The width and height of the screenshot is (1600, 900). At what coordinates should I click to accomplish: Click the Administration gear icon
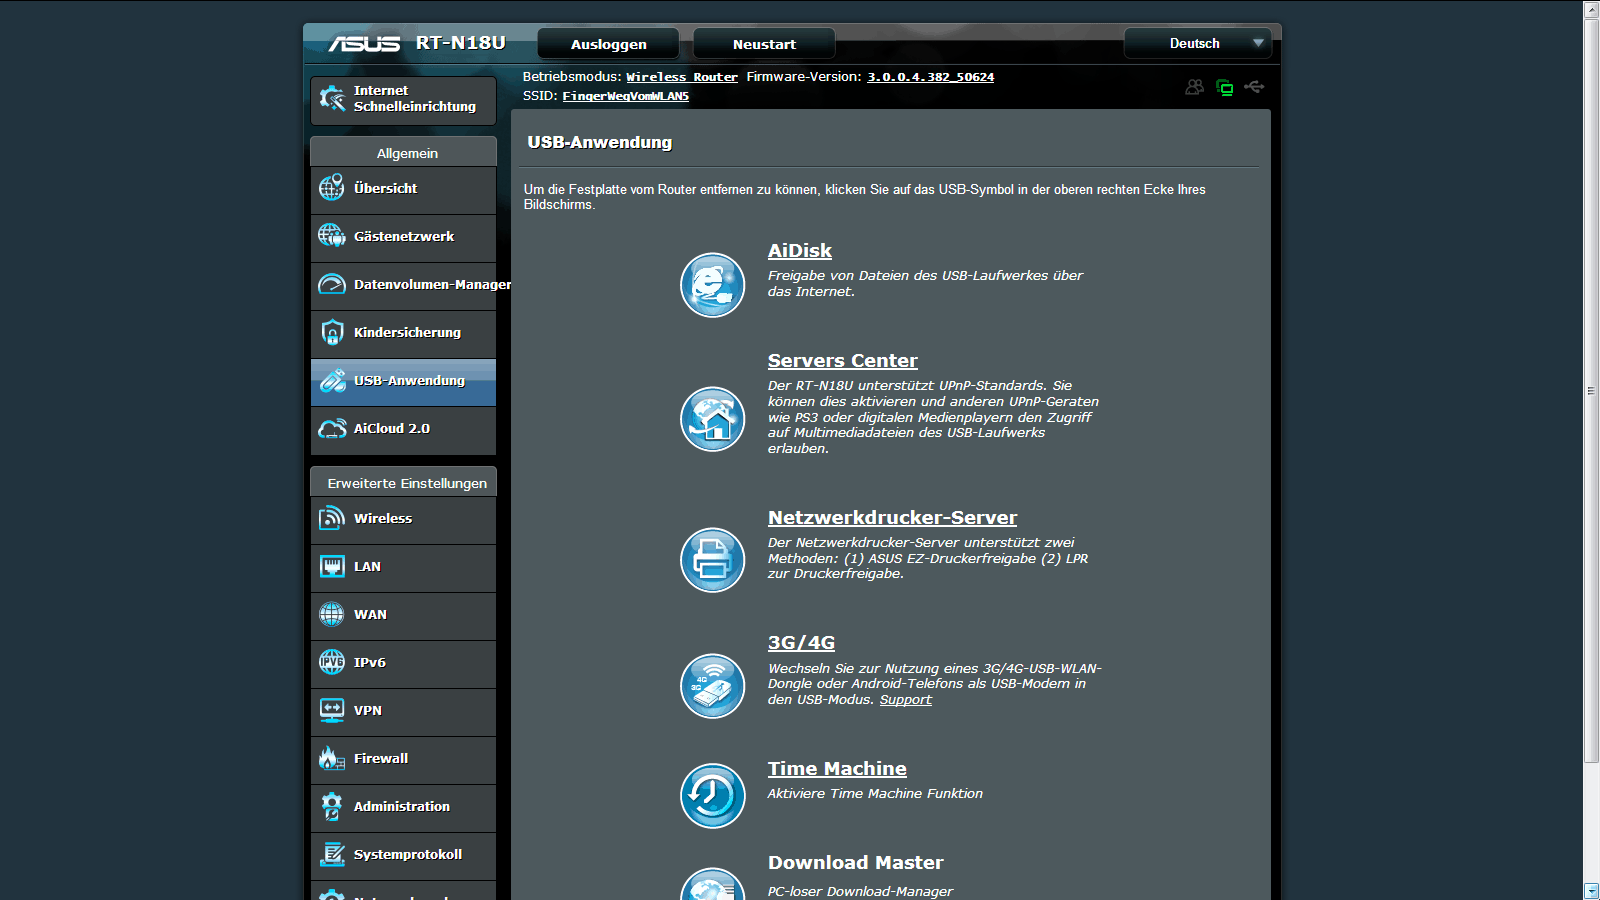(x=332, y=806)
